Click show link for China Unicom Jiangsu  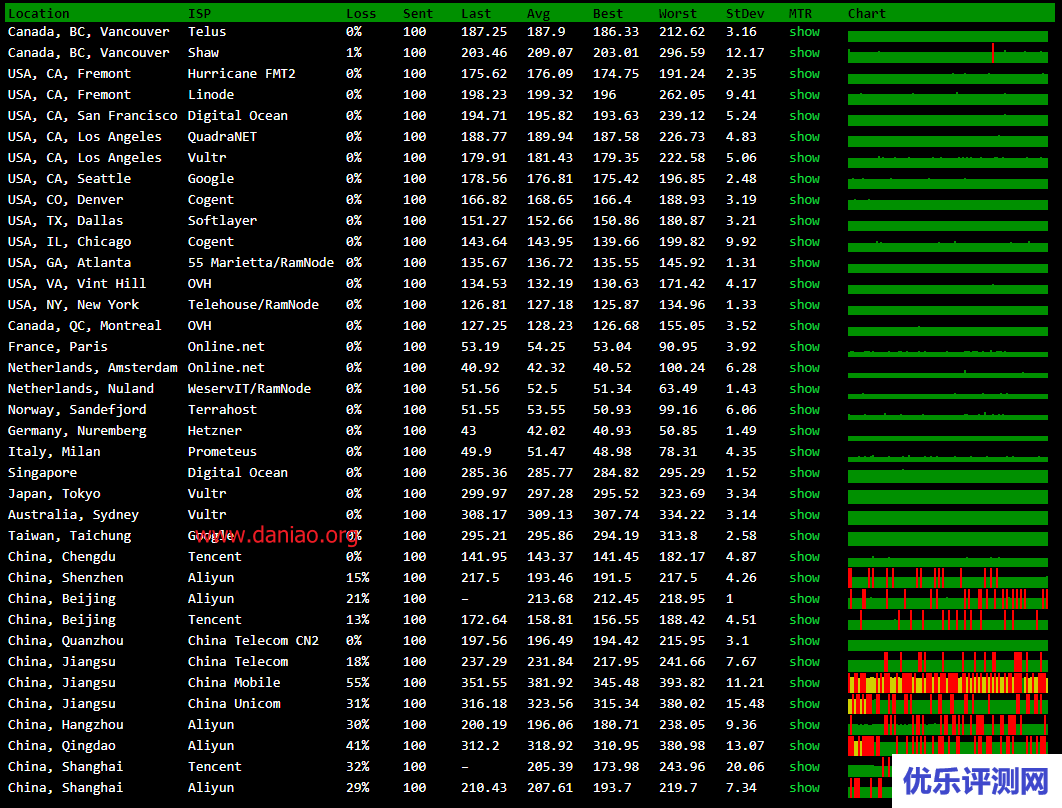pos(804,704)
